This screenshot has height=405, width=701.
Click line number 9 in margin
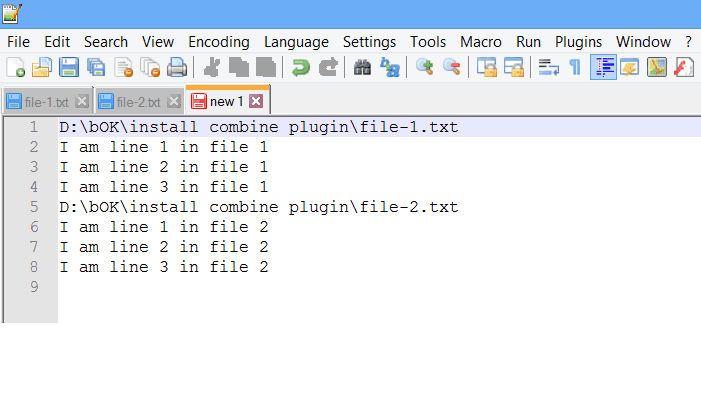(34, 287)
